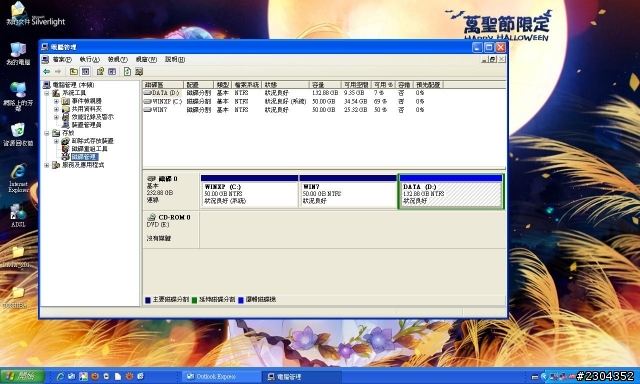This screenshot has height=384, width=640.
Task: Open the 網路上的芳鄰 Network Places desktop icon
Action: [x=18, y=96]
